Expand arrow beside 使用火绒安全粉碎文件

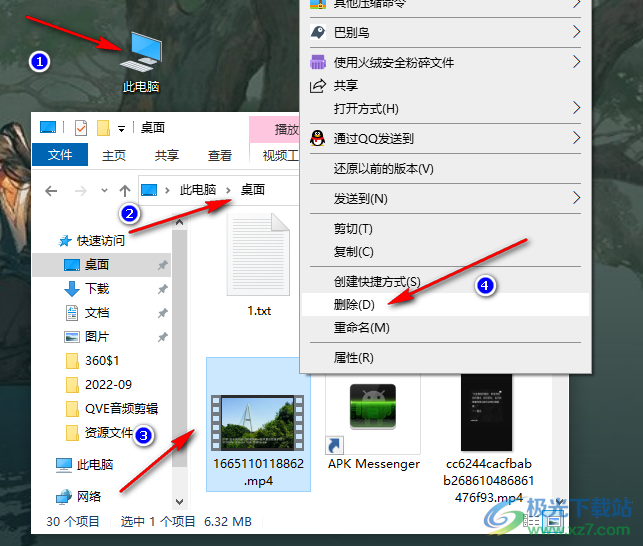(x=577, y=62)
